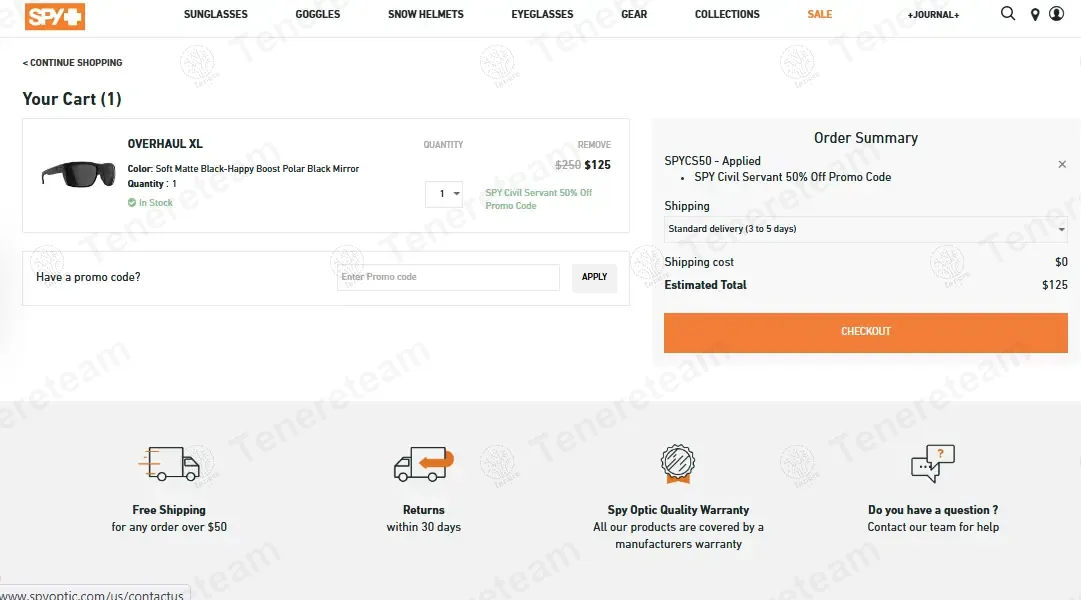Open the Overhaul XL sunglasses thumbnail

pos(78,174)
